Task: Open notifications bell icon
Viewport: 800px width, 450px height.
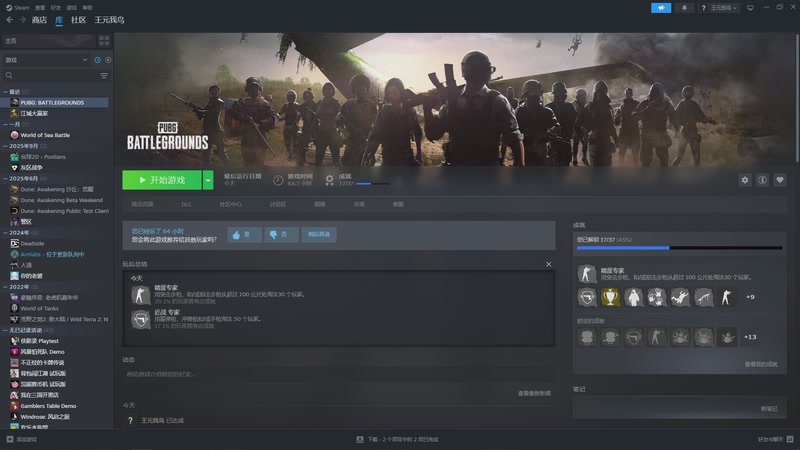Action: pos(684,8)
